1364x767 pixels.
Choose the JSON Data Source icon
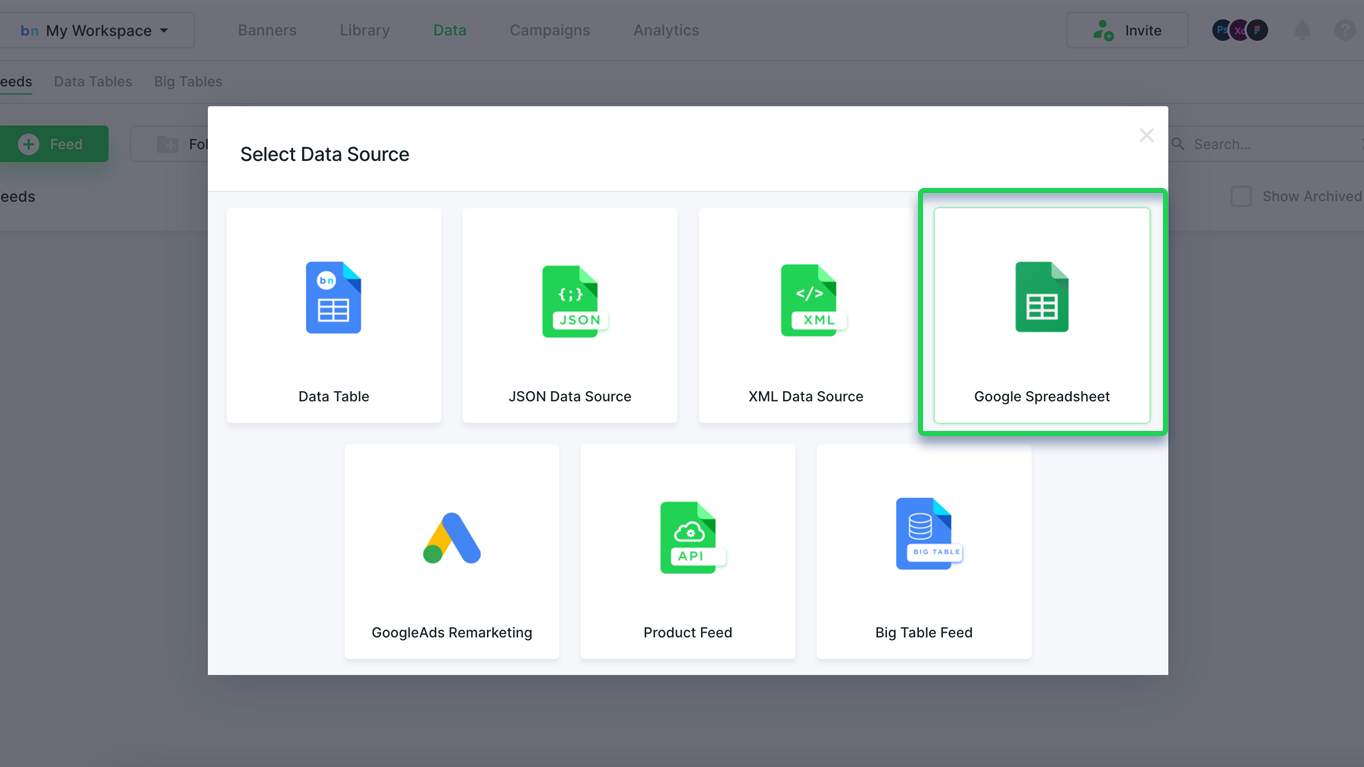(574, 301)
